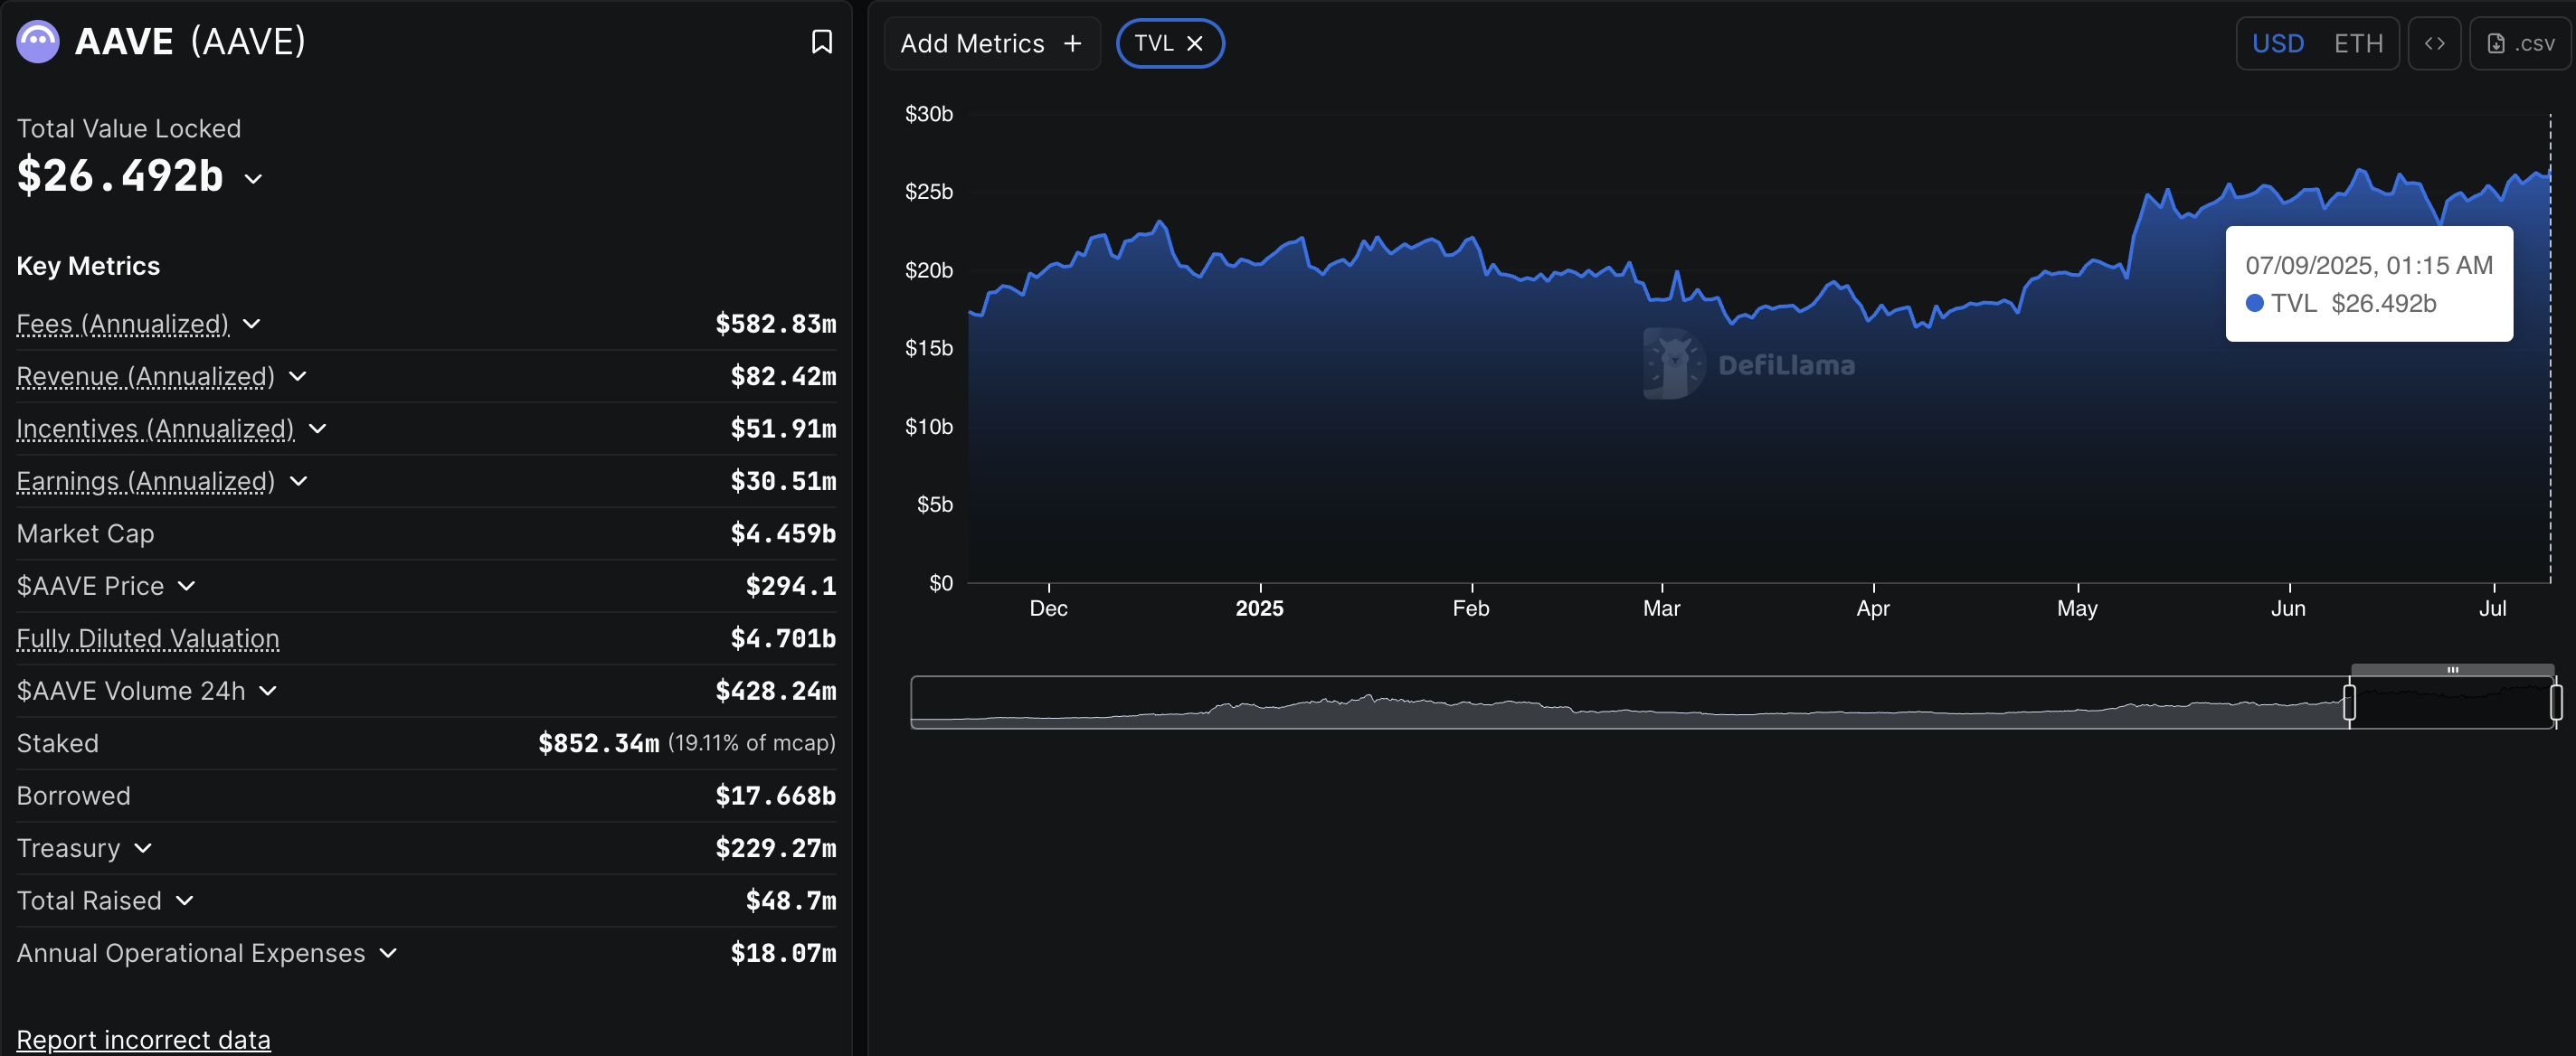Click the AAVE ghost logo
2576x1056 pixels.
click(x=38, y=42)
